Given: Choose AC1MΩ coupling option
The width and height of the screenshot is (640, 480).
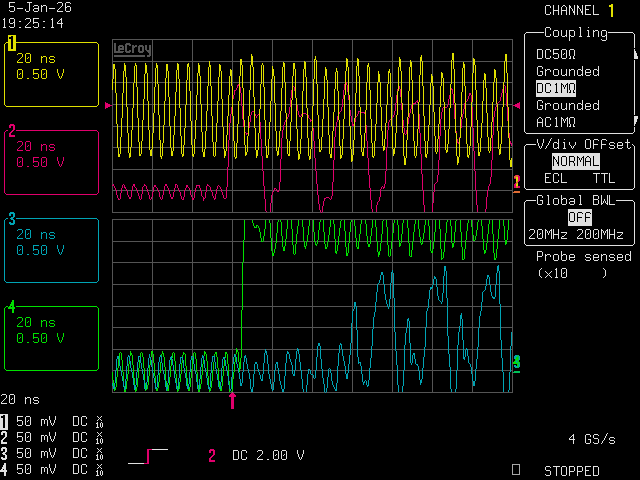Looking at the screenshot, I should point(556,122).
